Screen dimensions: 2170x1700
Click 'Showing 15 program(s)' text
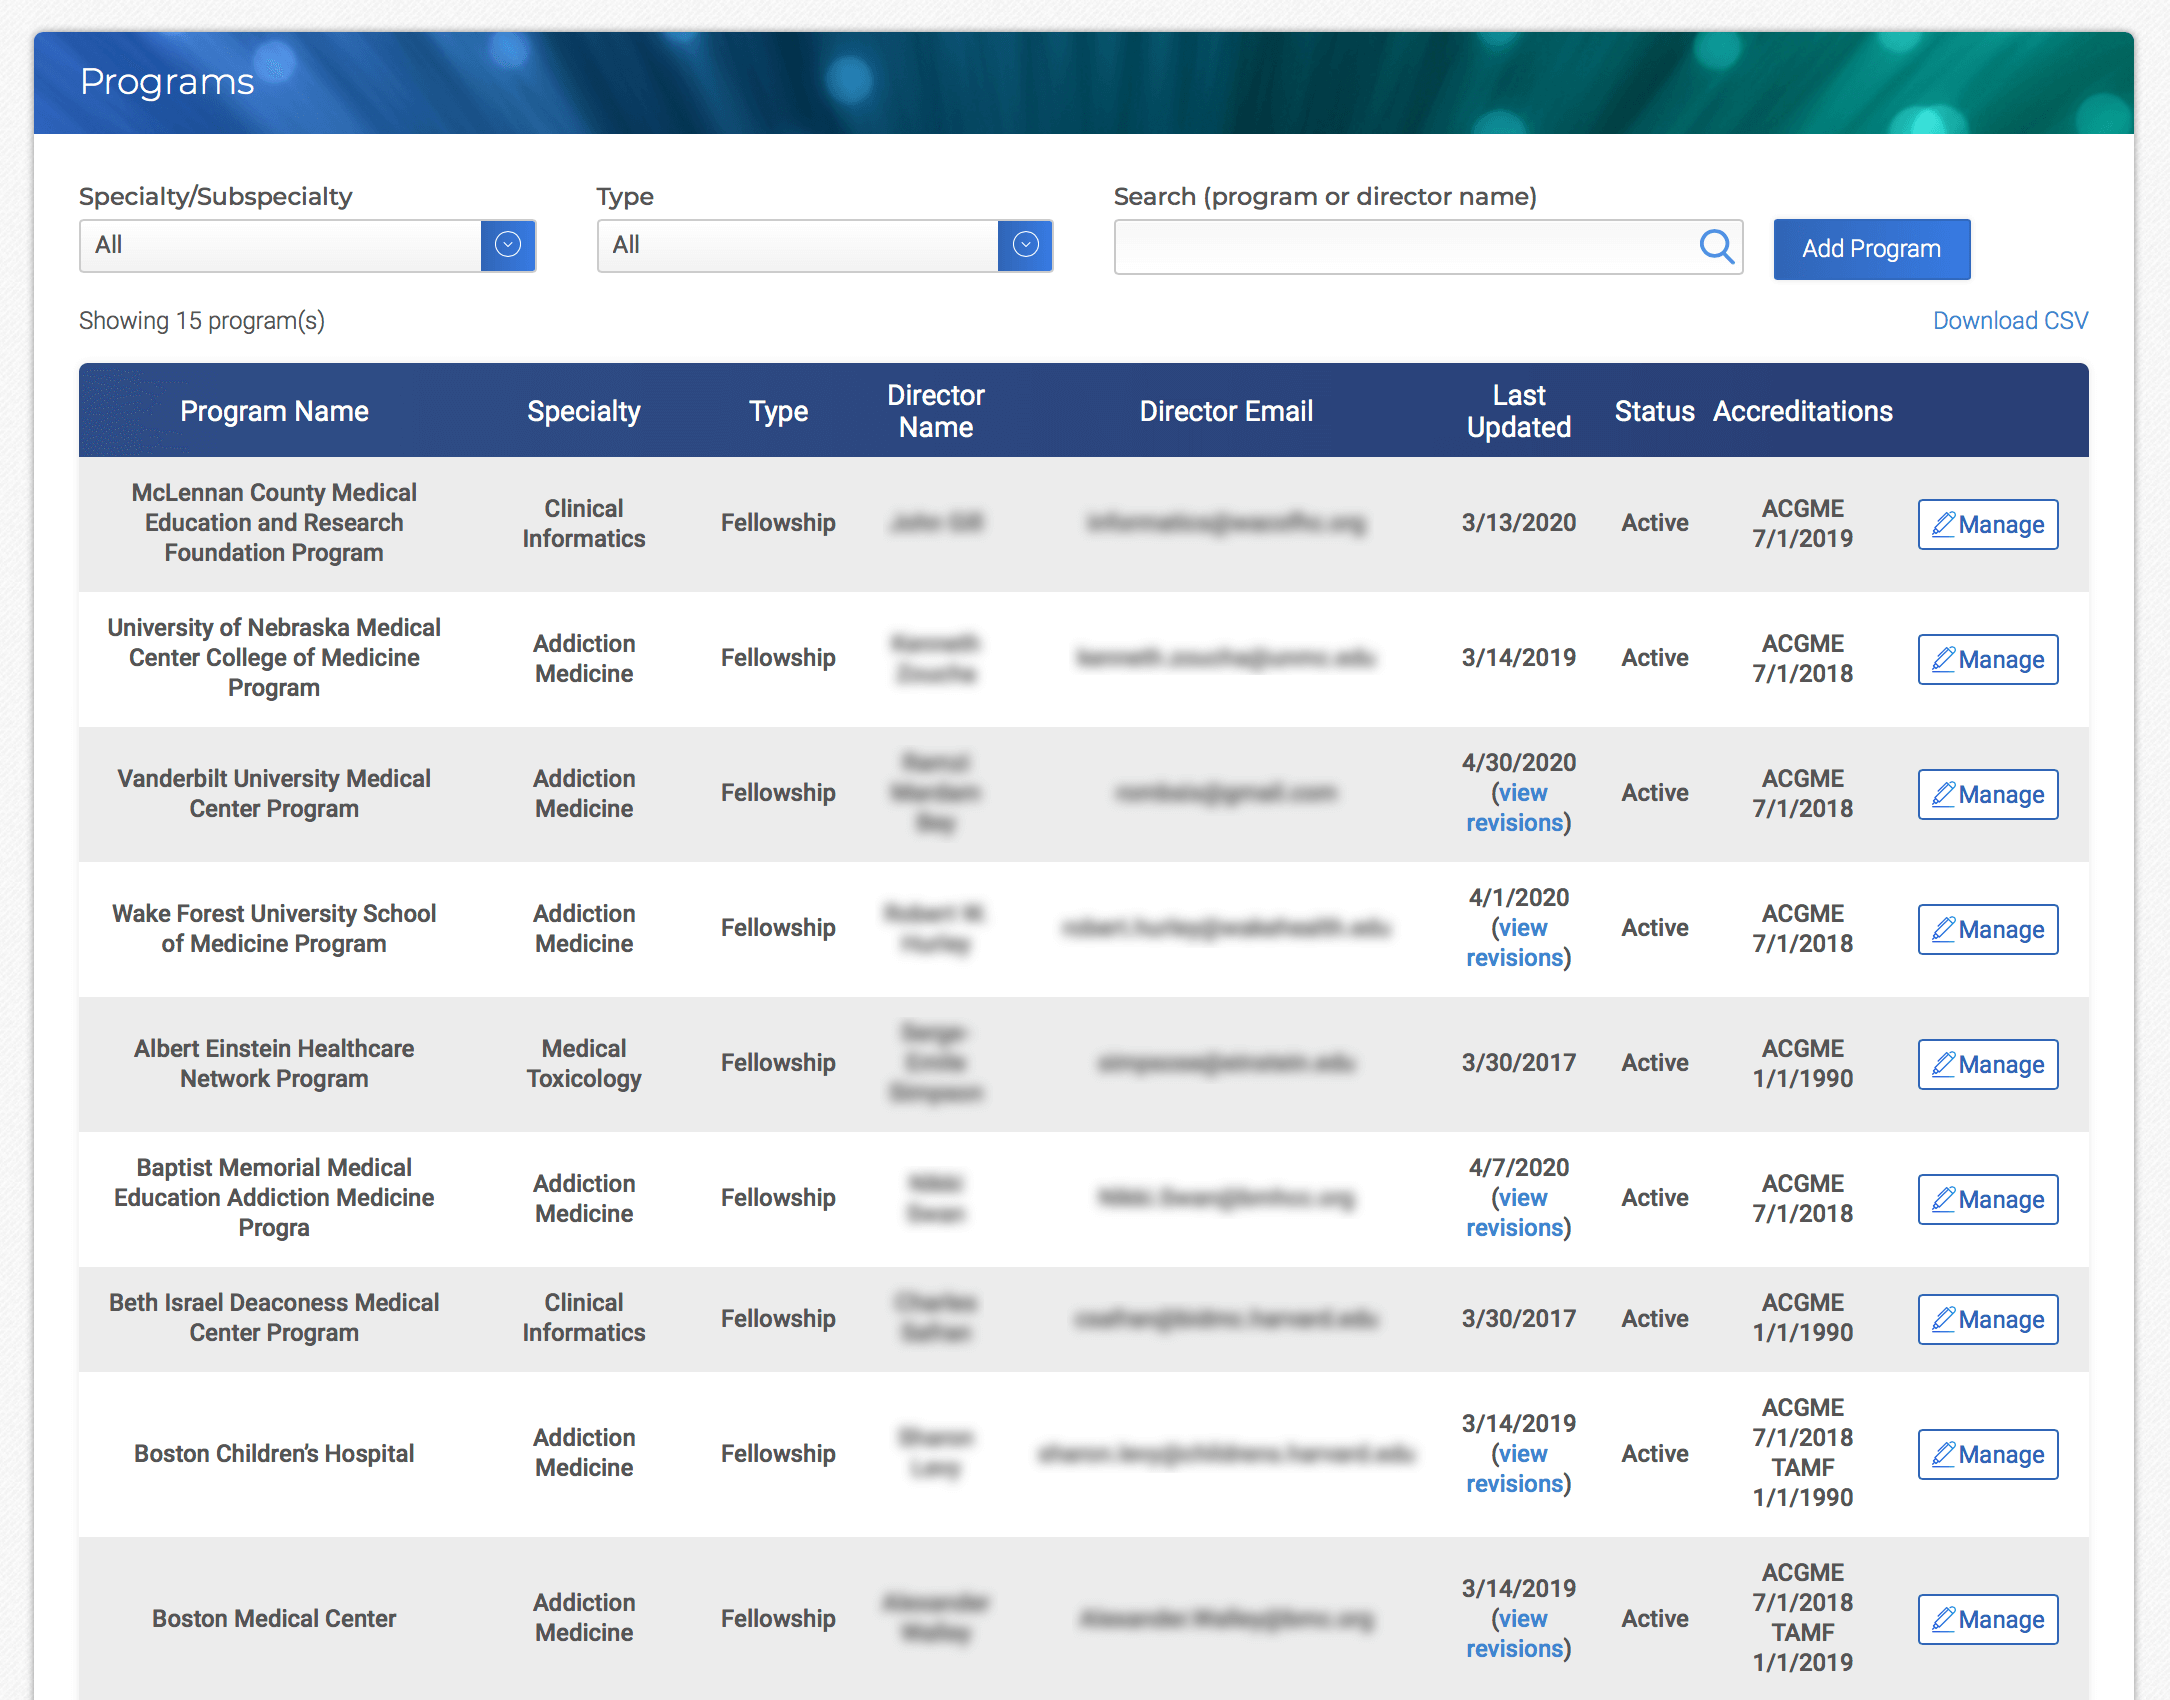point(202,321)
